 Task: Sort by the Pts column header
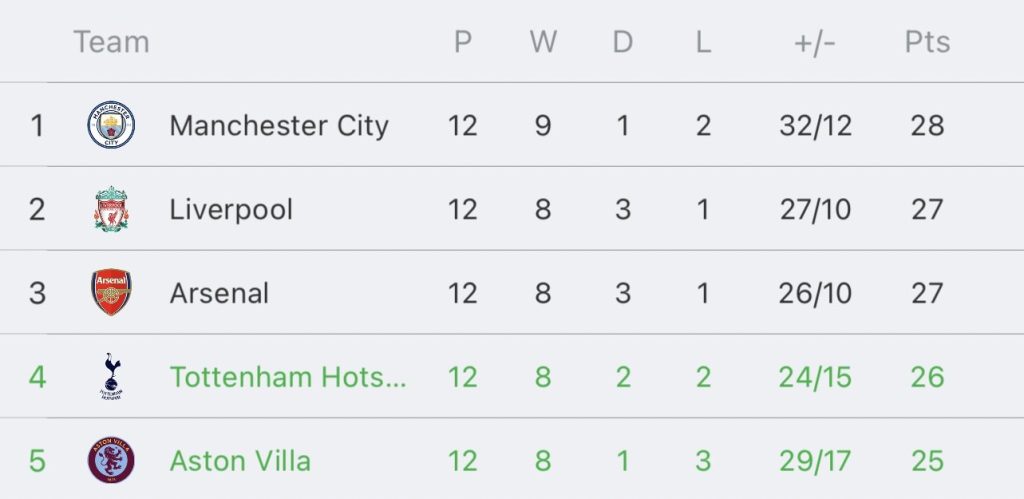click(x=927, y=42)
